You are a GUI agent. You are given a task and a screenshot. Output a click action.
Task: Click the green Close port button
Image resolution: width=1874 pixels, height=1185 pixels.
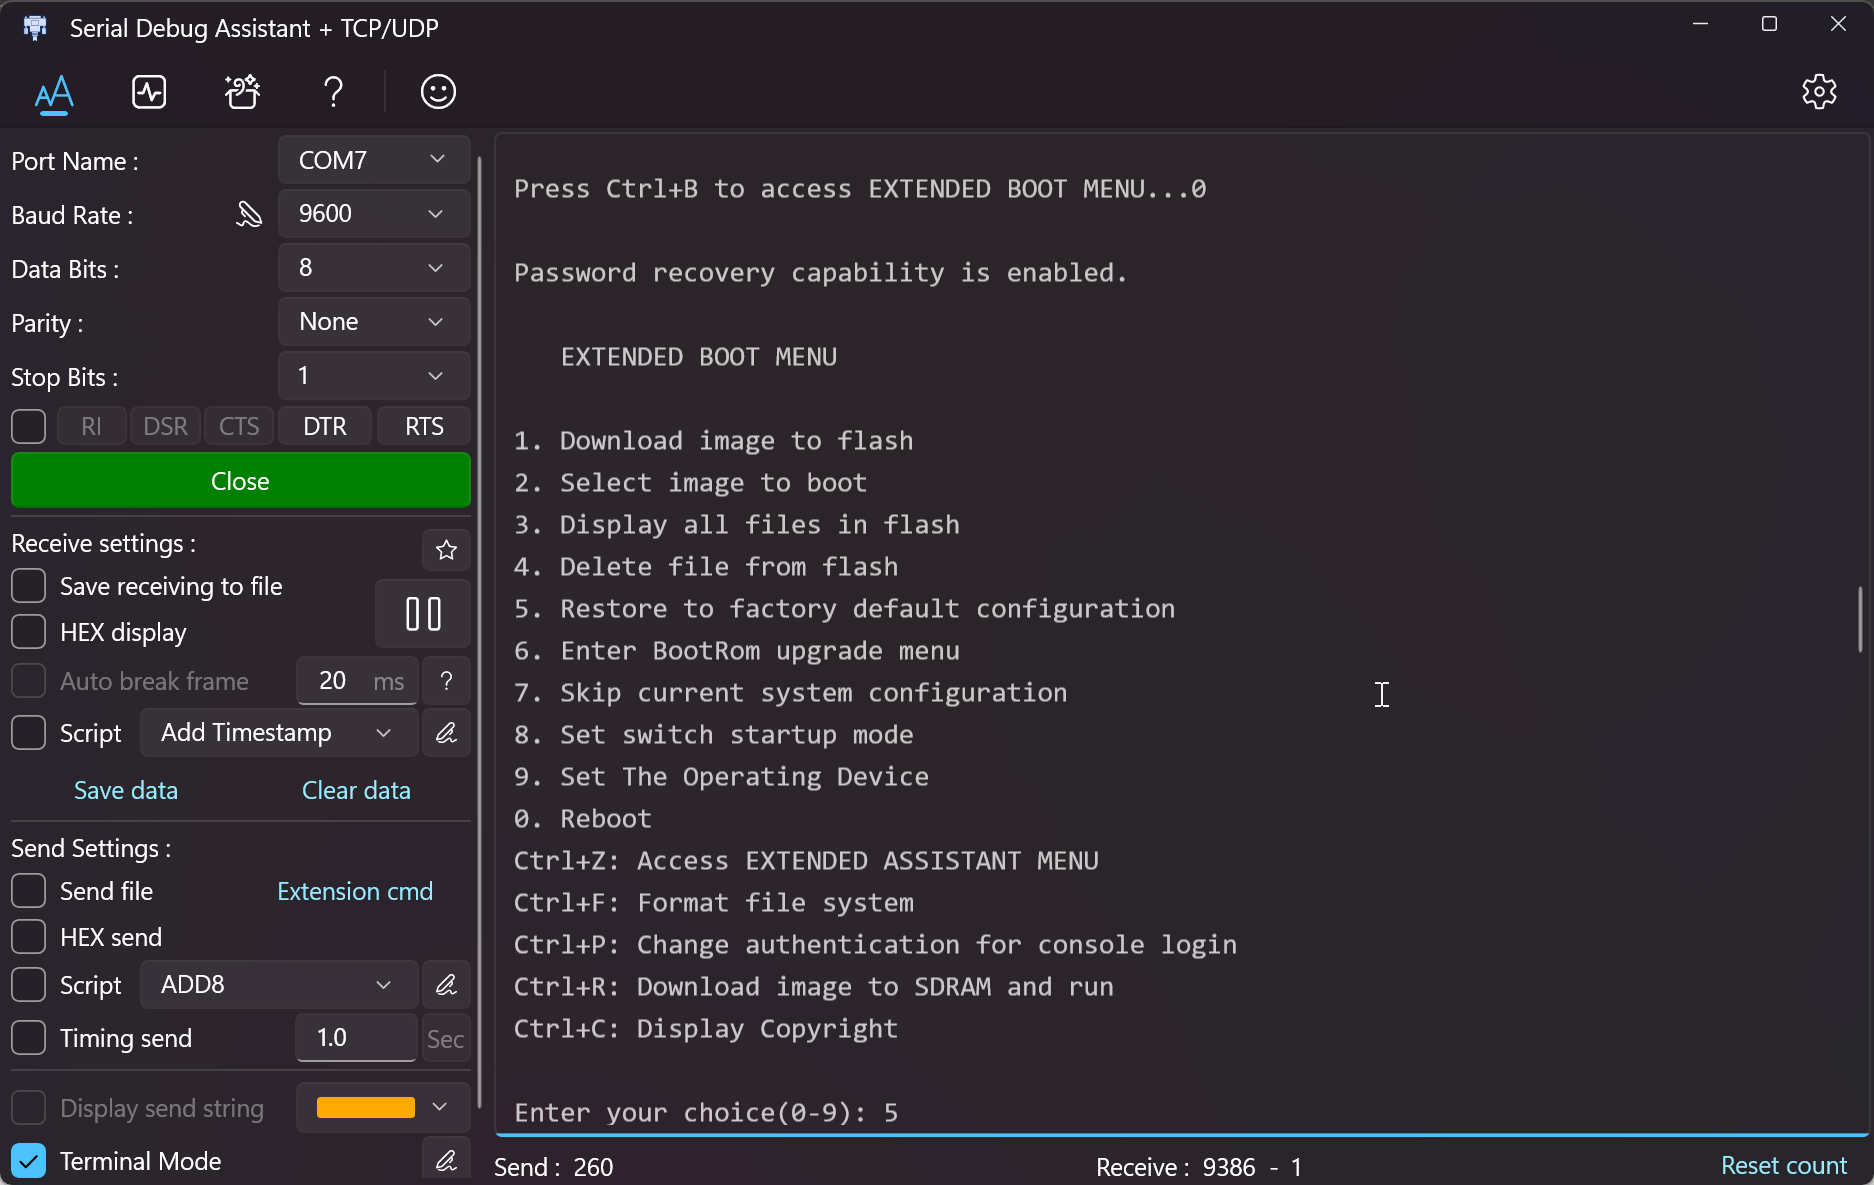click(x=240, y=481)
